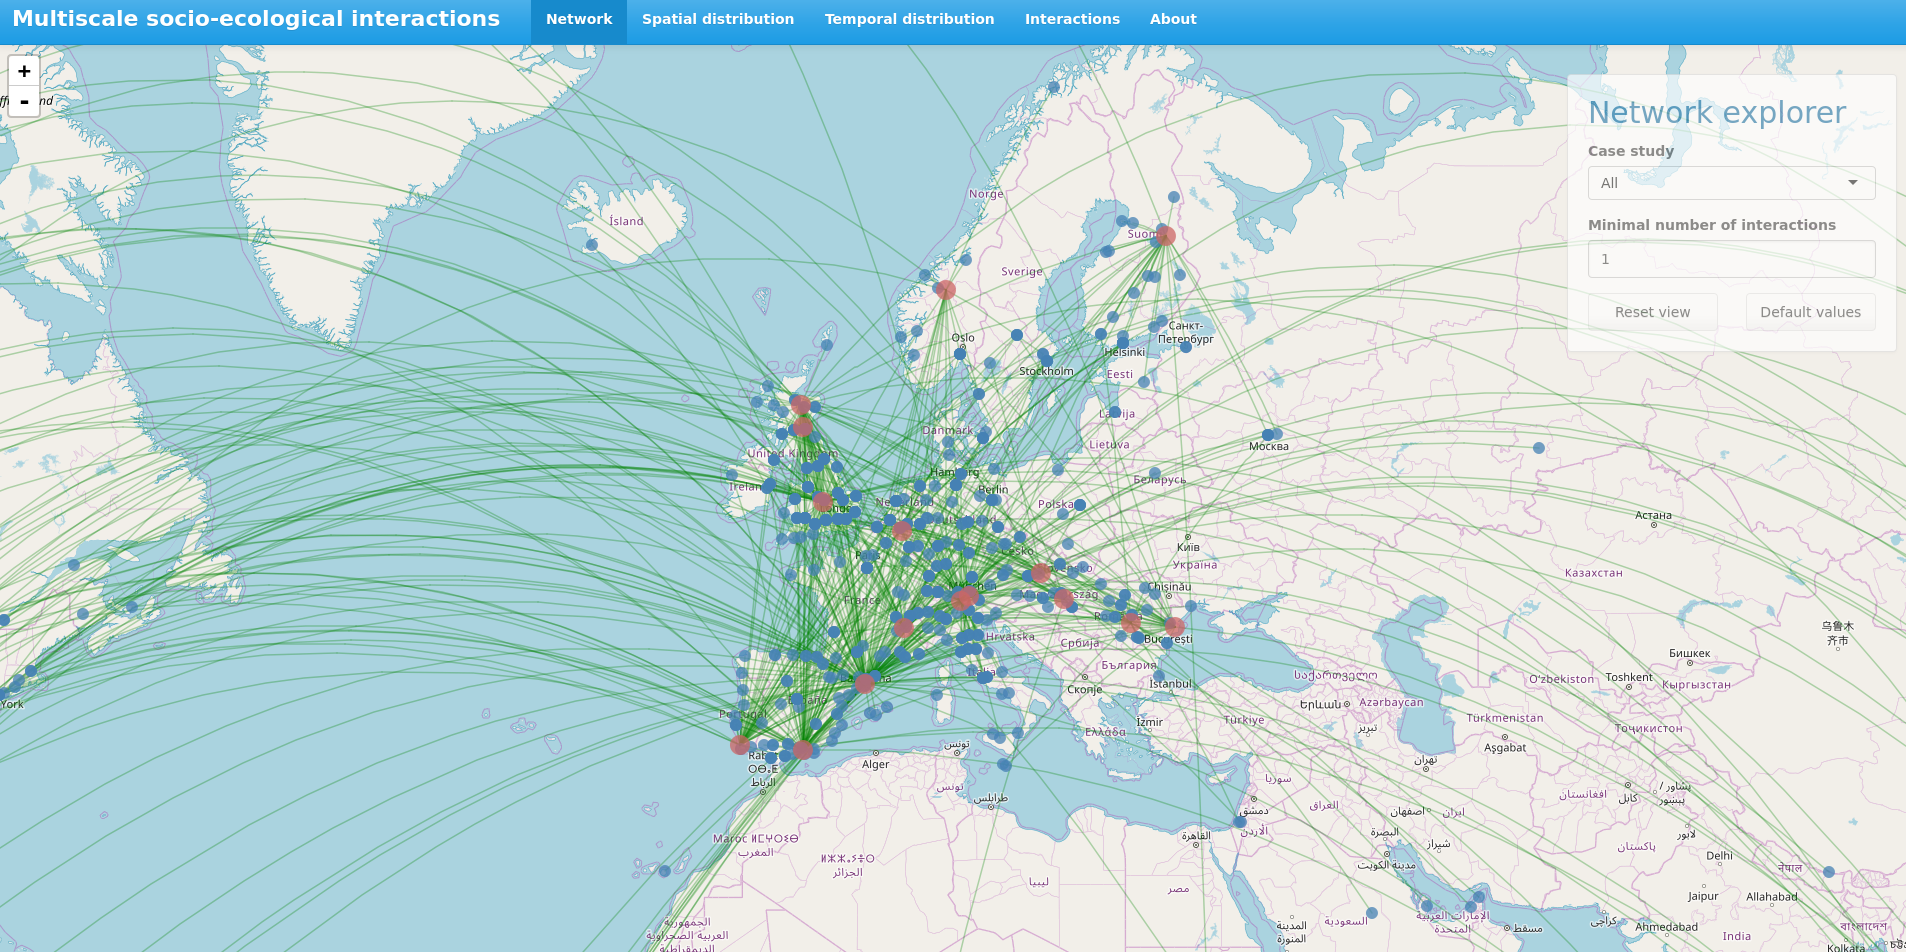Click the "Stockholm" map label
This screenshot has height=952, width=1906.
(x=1046, y=371)
